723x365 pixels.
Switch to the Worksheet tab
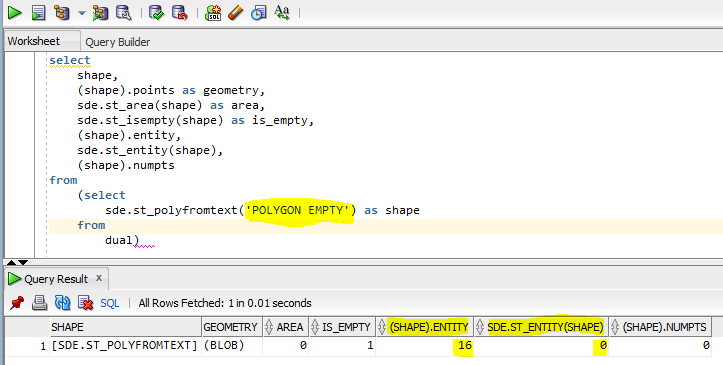[x=42, y=41]
